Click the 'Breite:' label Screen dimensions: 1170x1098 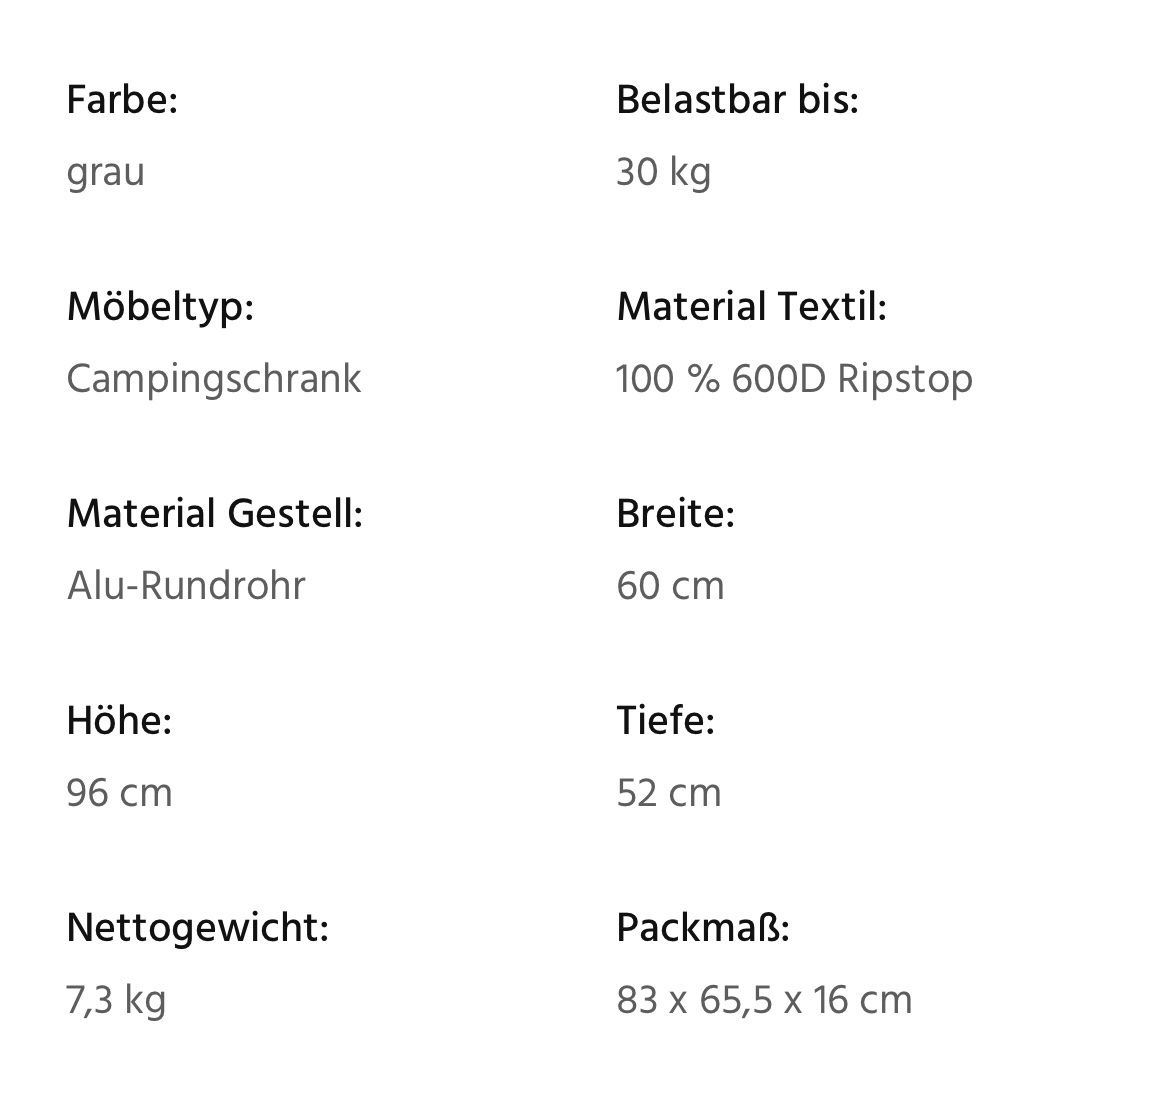click(675, 514)
